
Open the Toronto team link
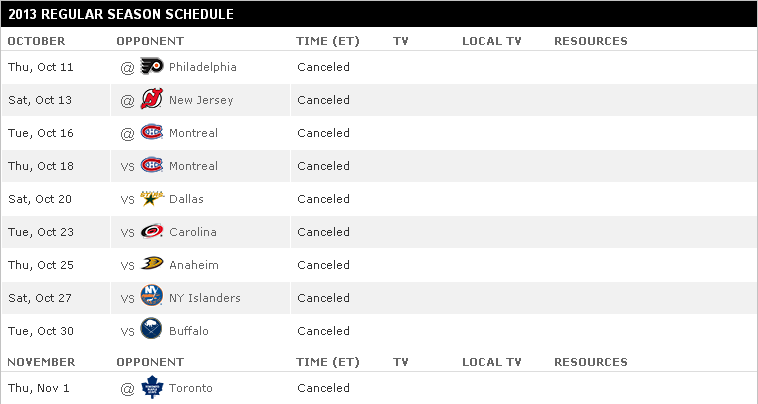point(190,388)
